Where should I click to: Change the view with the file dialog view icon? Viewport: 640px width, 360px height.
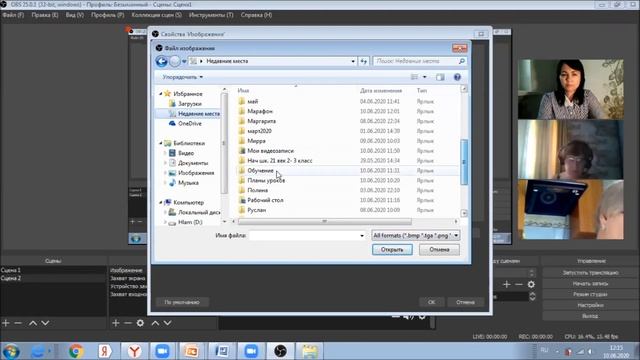point(415,77)
